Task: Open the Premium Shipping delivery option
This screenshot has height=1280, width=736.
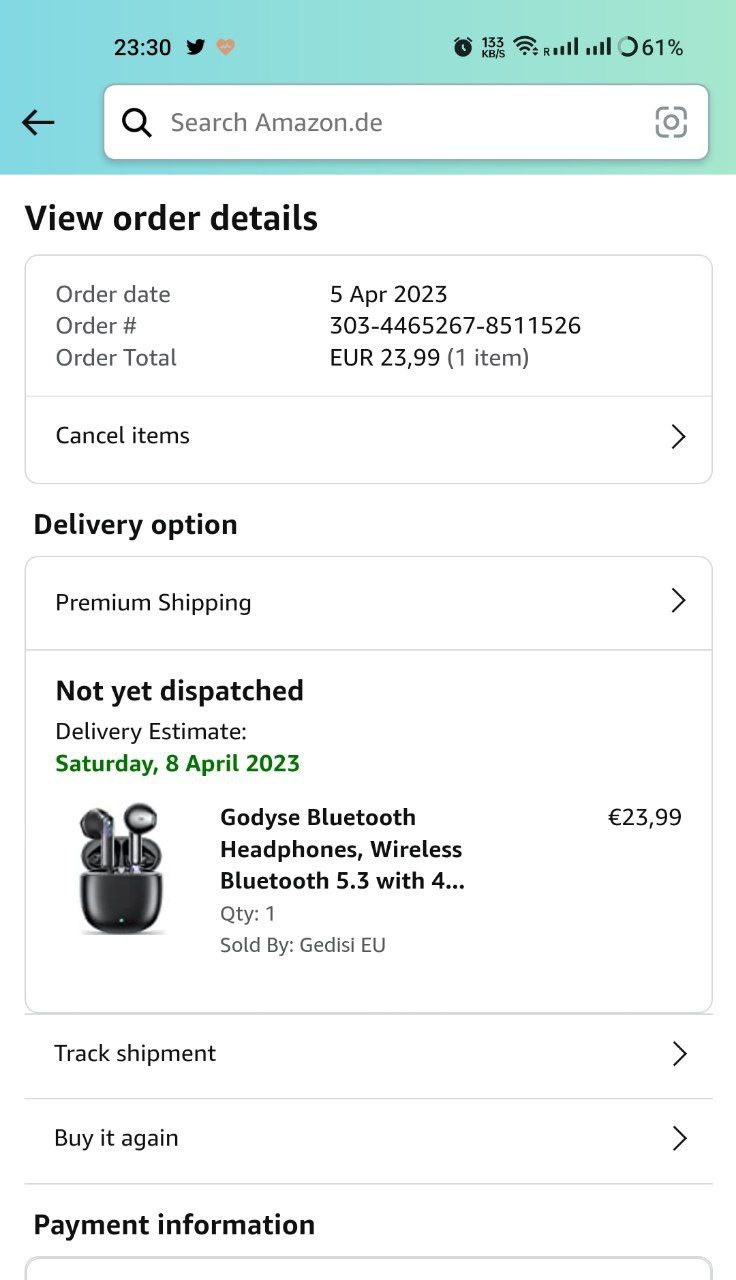Action: click(153, 603)
